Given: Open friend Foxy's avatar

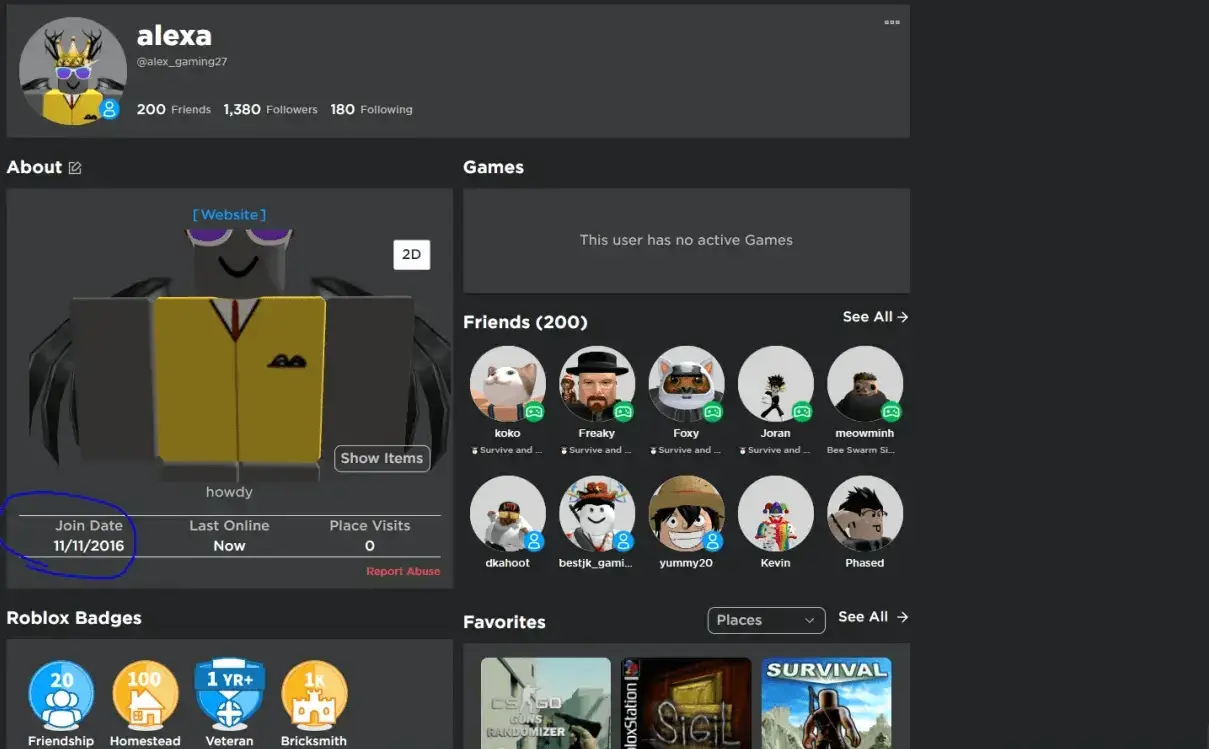Looking at the screenshot, I should [686, 384].
